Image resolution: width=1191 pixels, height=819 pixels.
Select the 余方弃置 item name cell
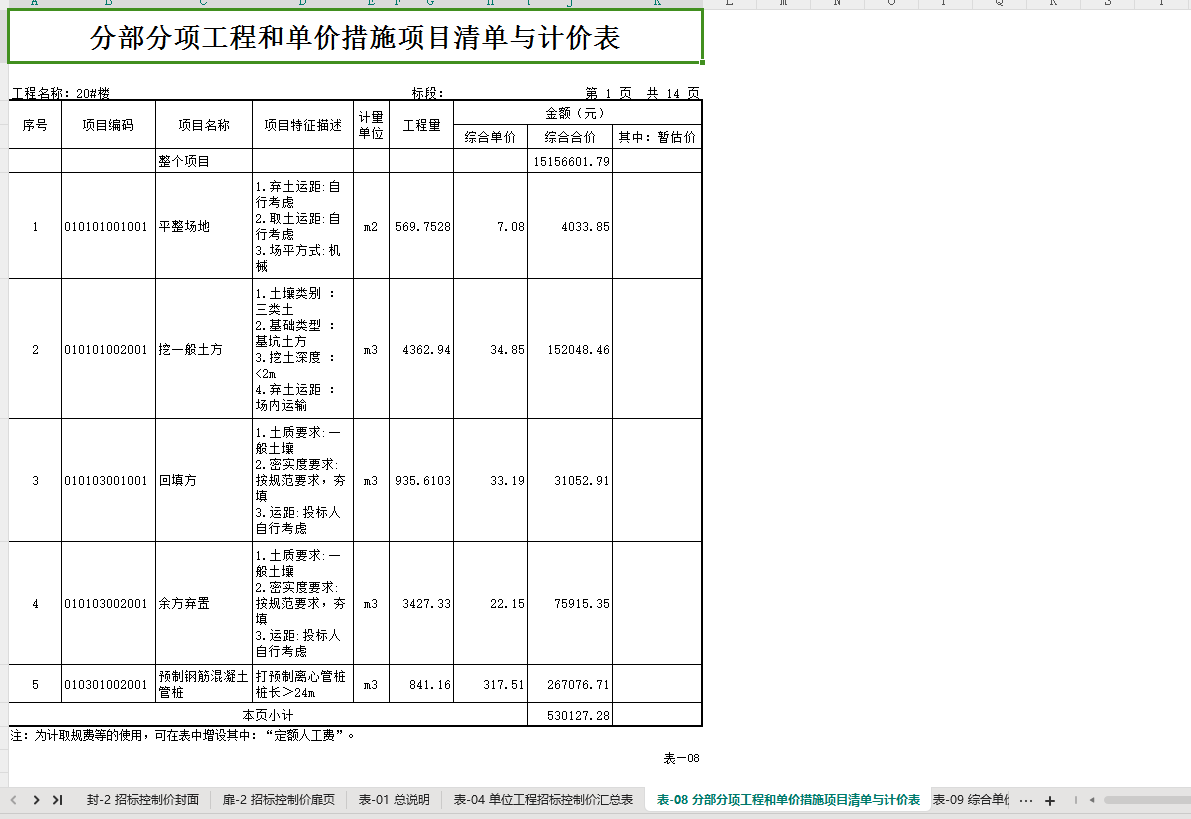pyautogui.click(x=204, y=603)
